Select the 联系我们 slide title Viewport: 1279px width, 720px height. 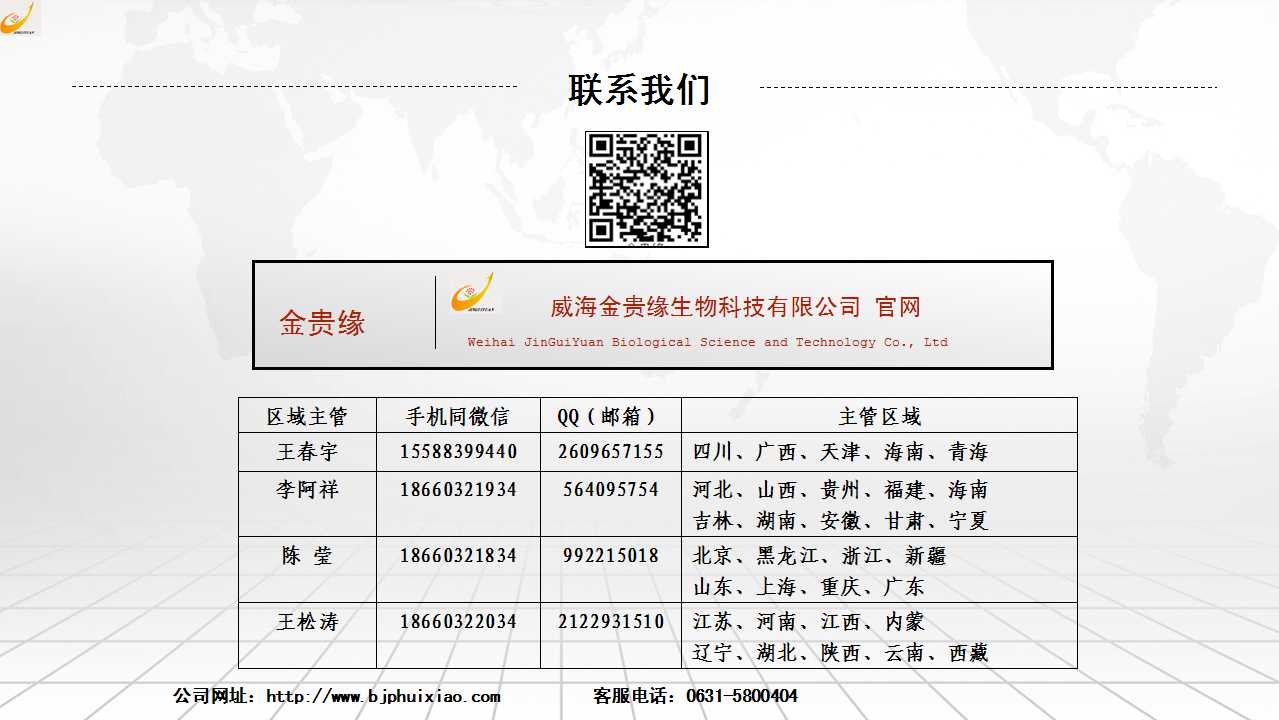coord(639,90)
